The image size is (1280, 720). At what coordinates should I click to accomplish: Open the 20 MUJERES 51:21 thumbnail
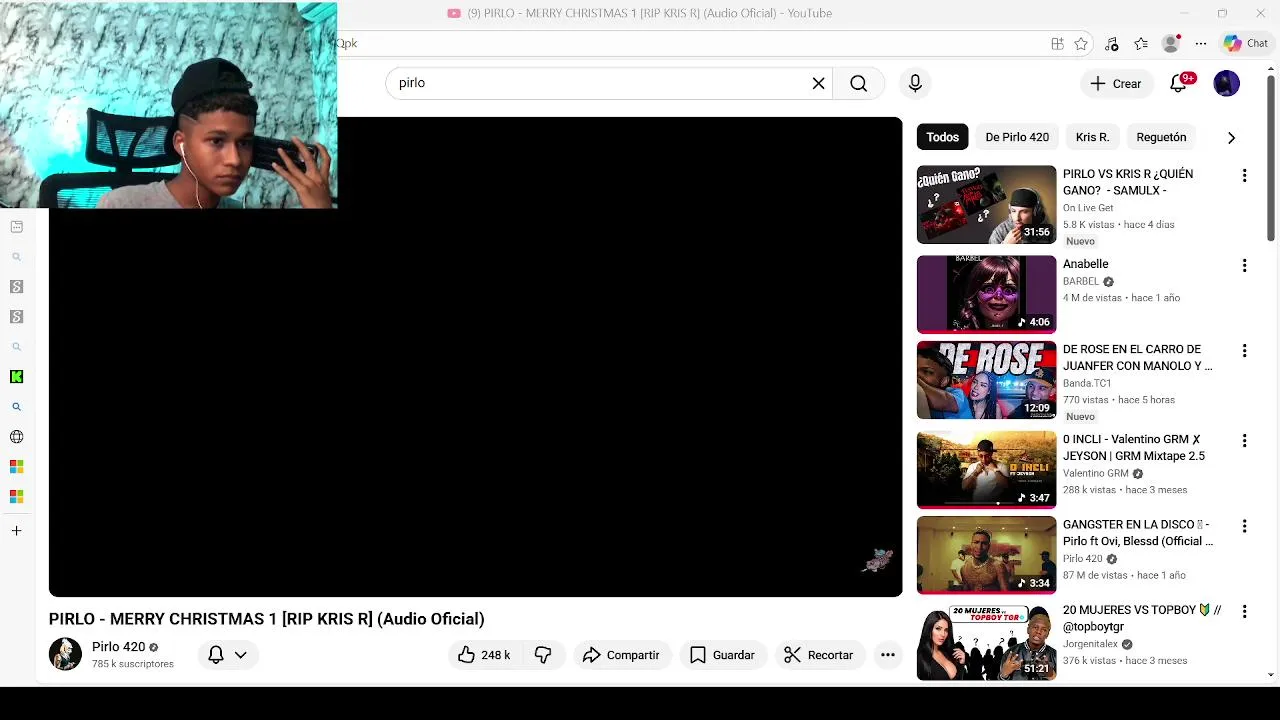[x=986, y=640]
